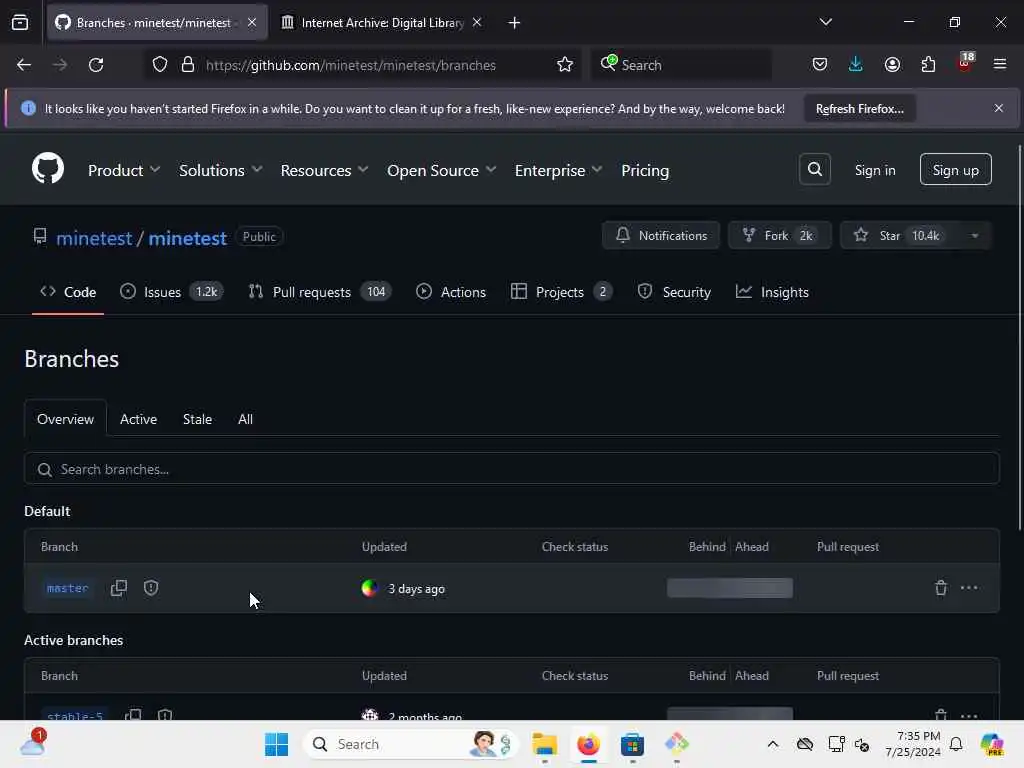This screenshot has height=768, width=1024.
Task: Go back to previous page
Action: [x=24, y=65]
